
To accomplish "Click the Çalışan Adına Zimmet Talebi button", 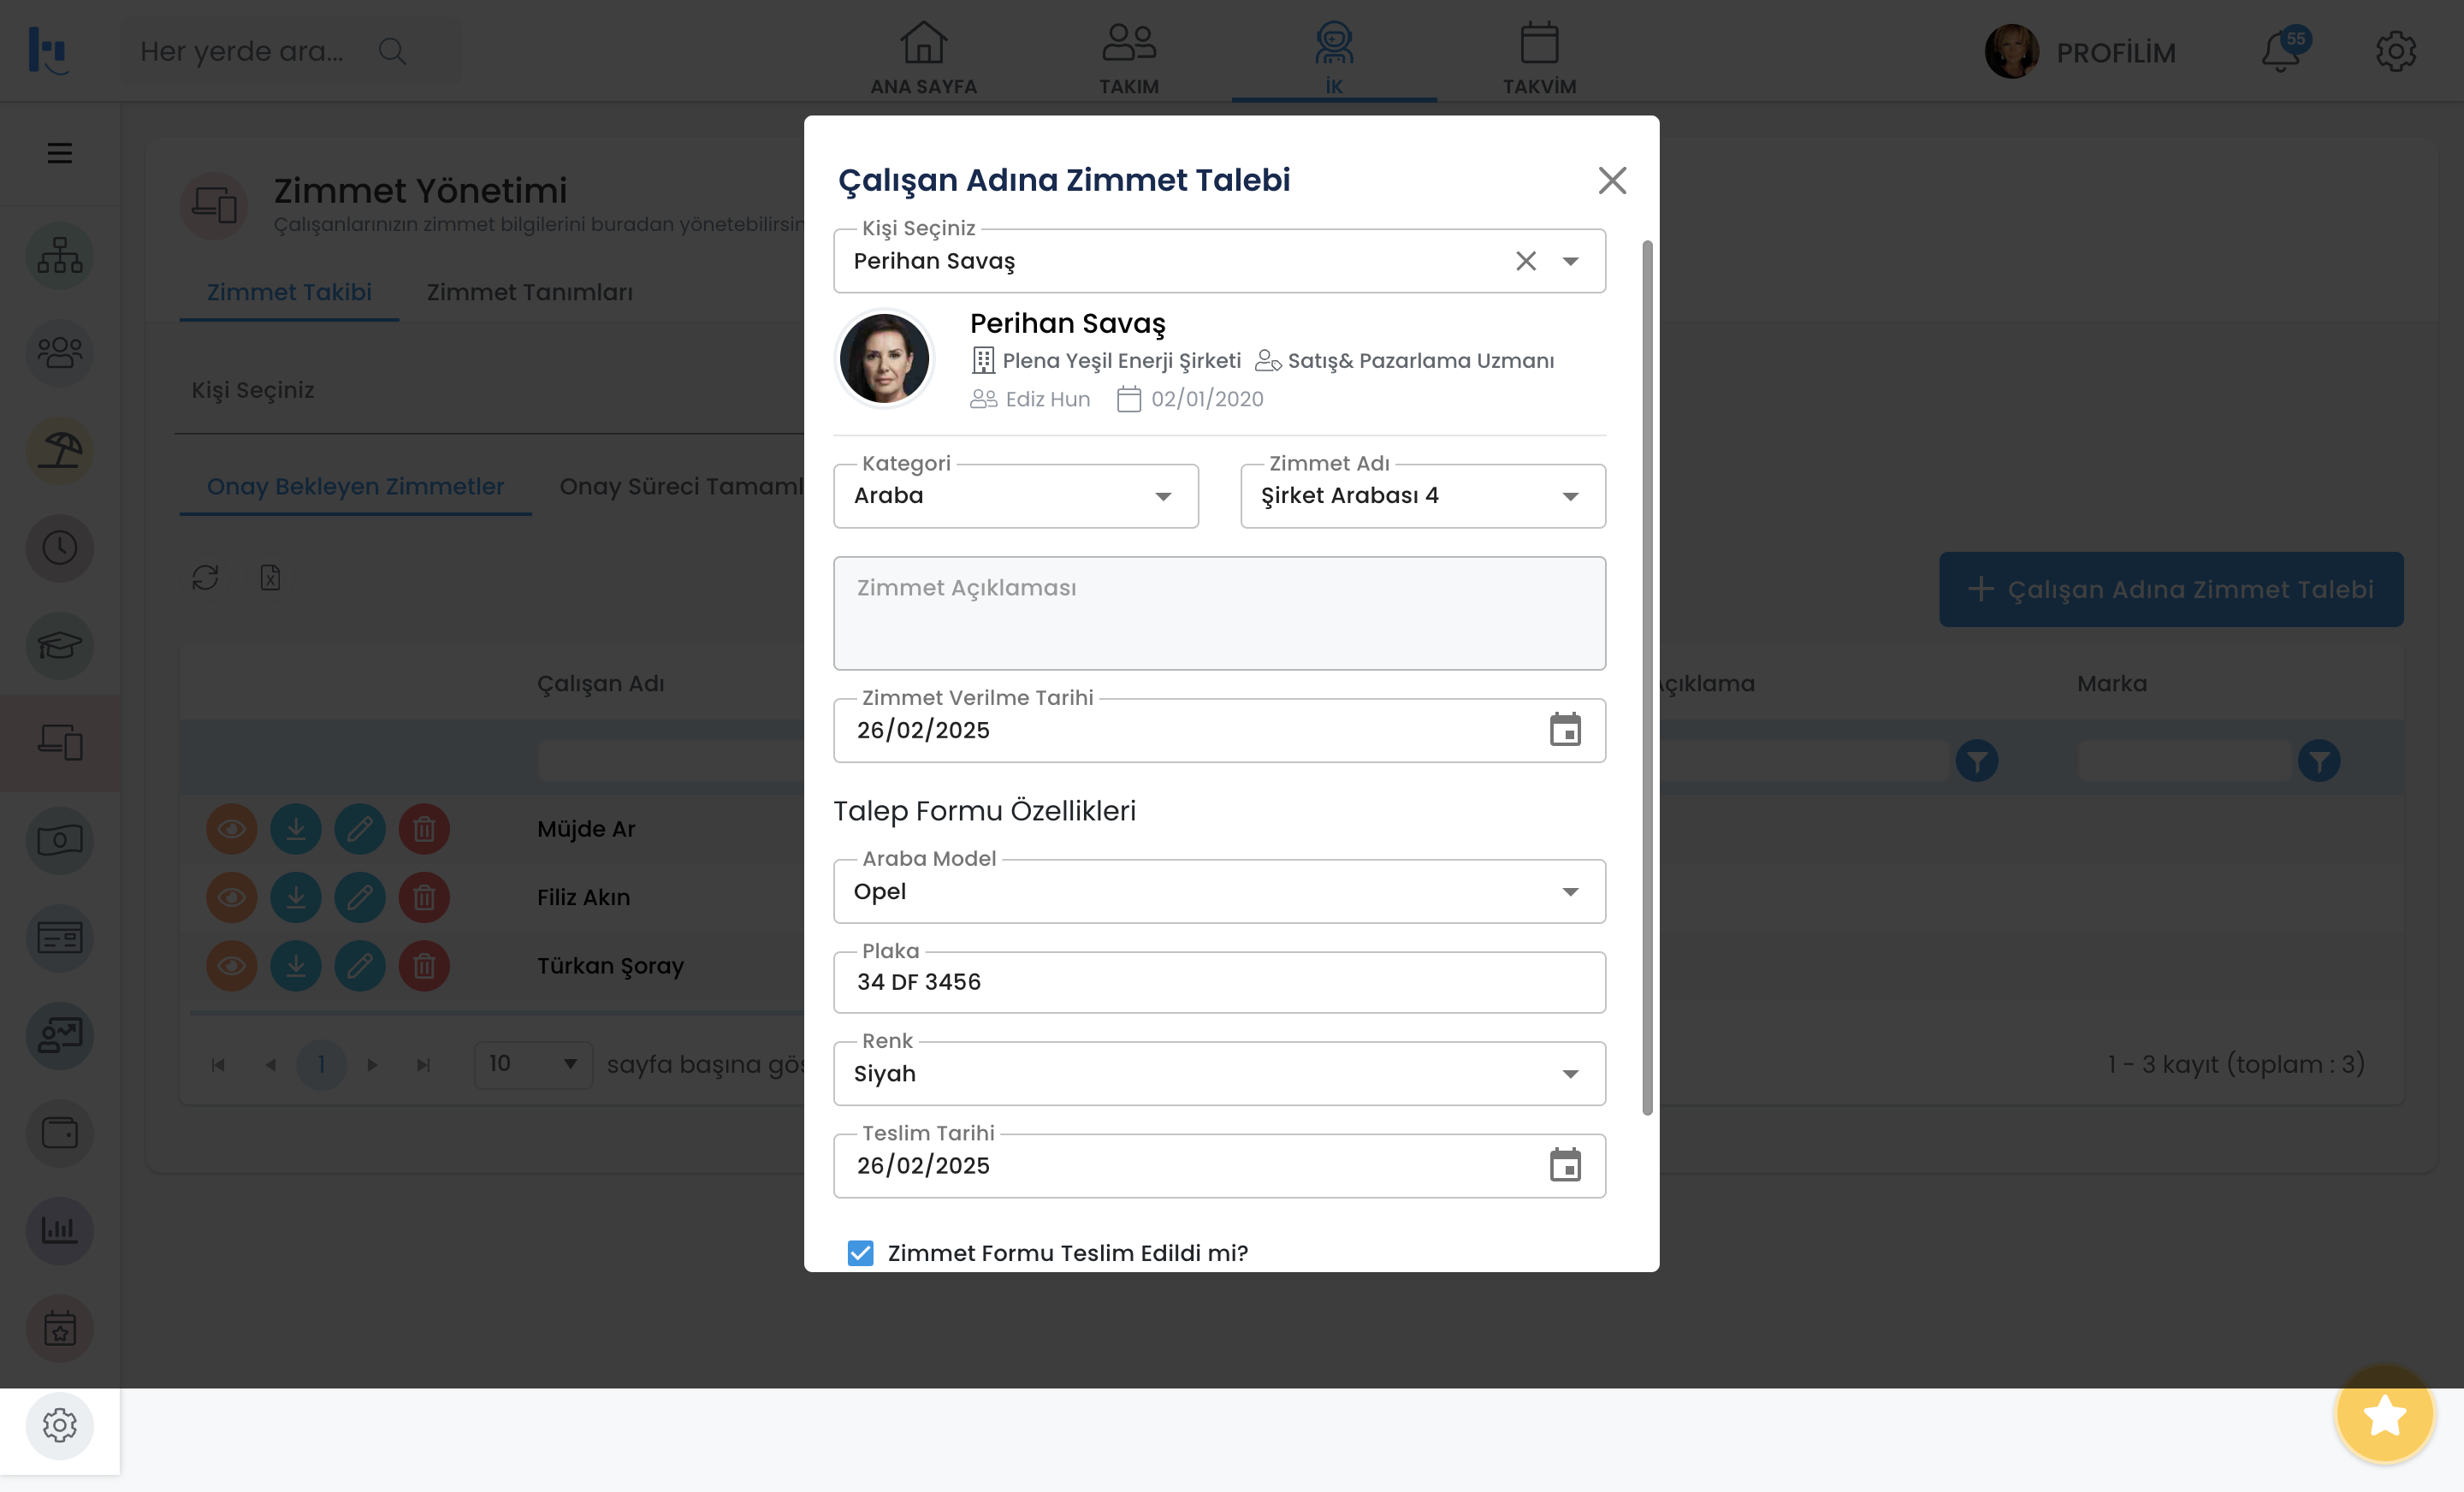I will pyautogui.click(x=2171, y=590).
